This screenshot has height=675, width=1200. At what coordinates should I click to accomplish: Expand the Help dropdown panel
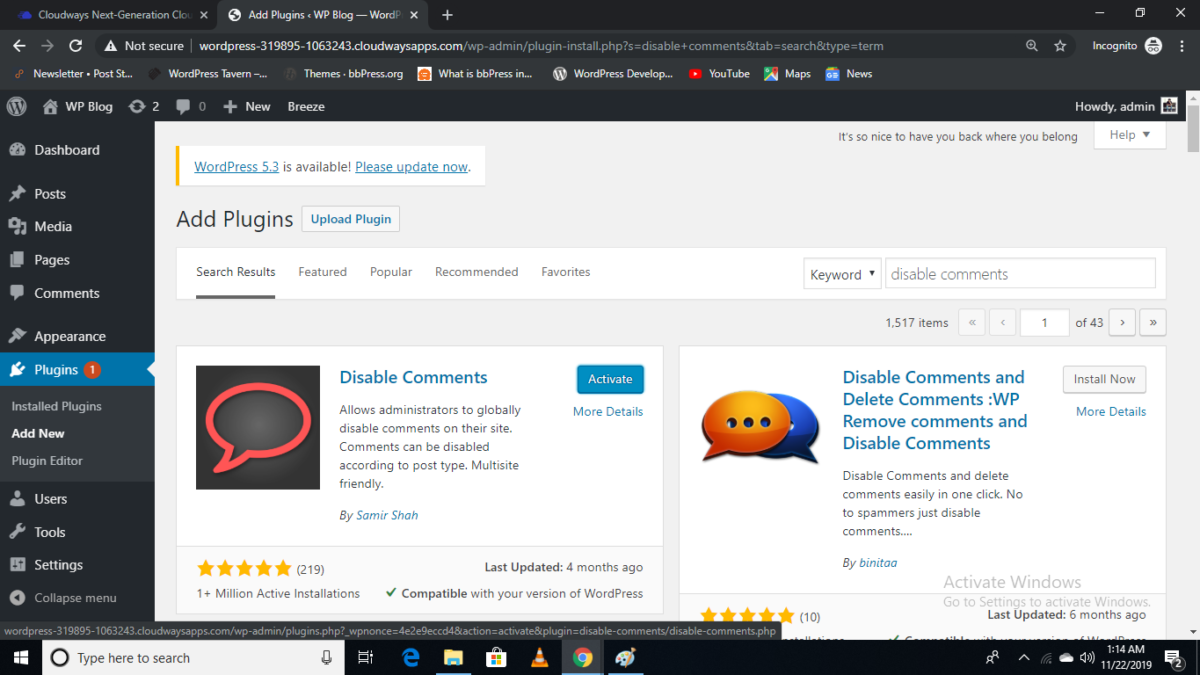pos(1130,135)
